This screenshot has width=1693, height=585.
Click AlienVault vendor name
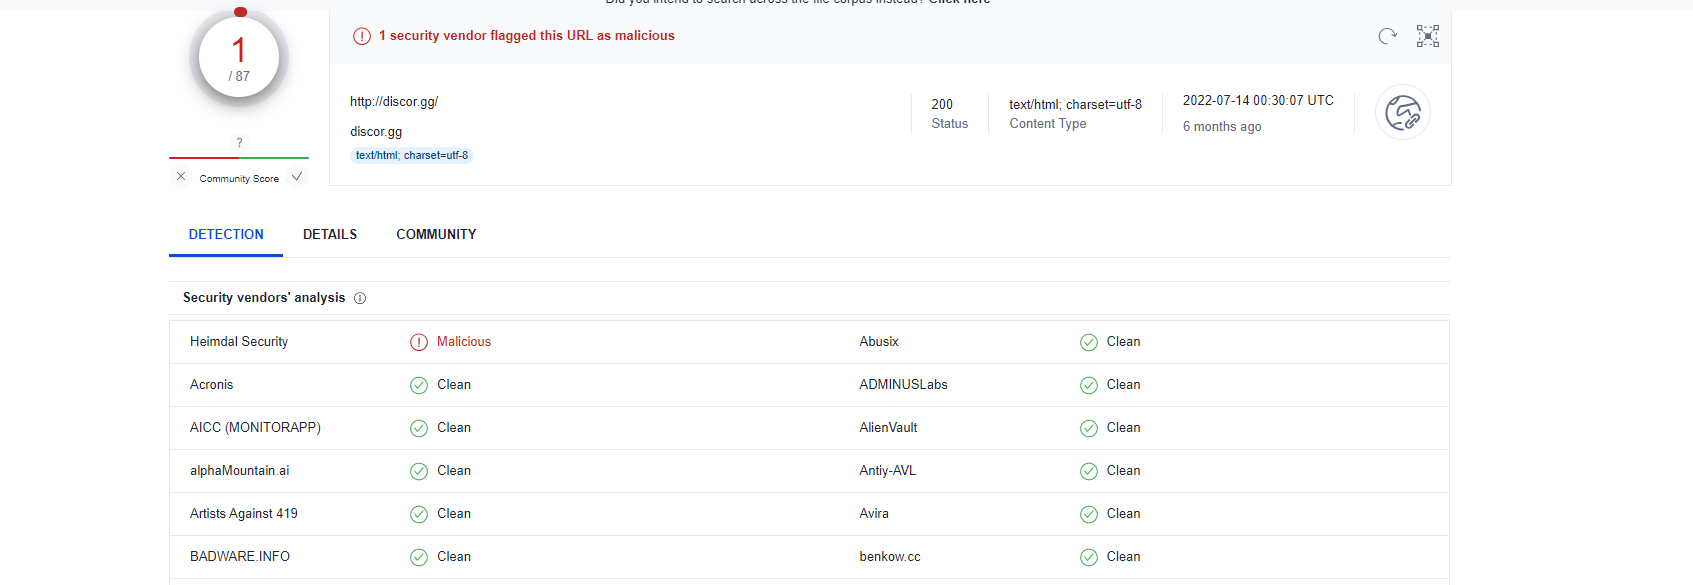click(888, 428)
